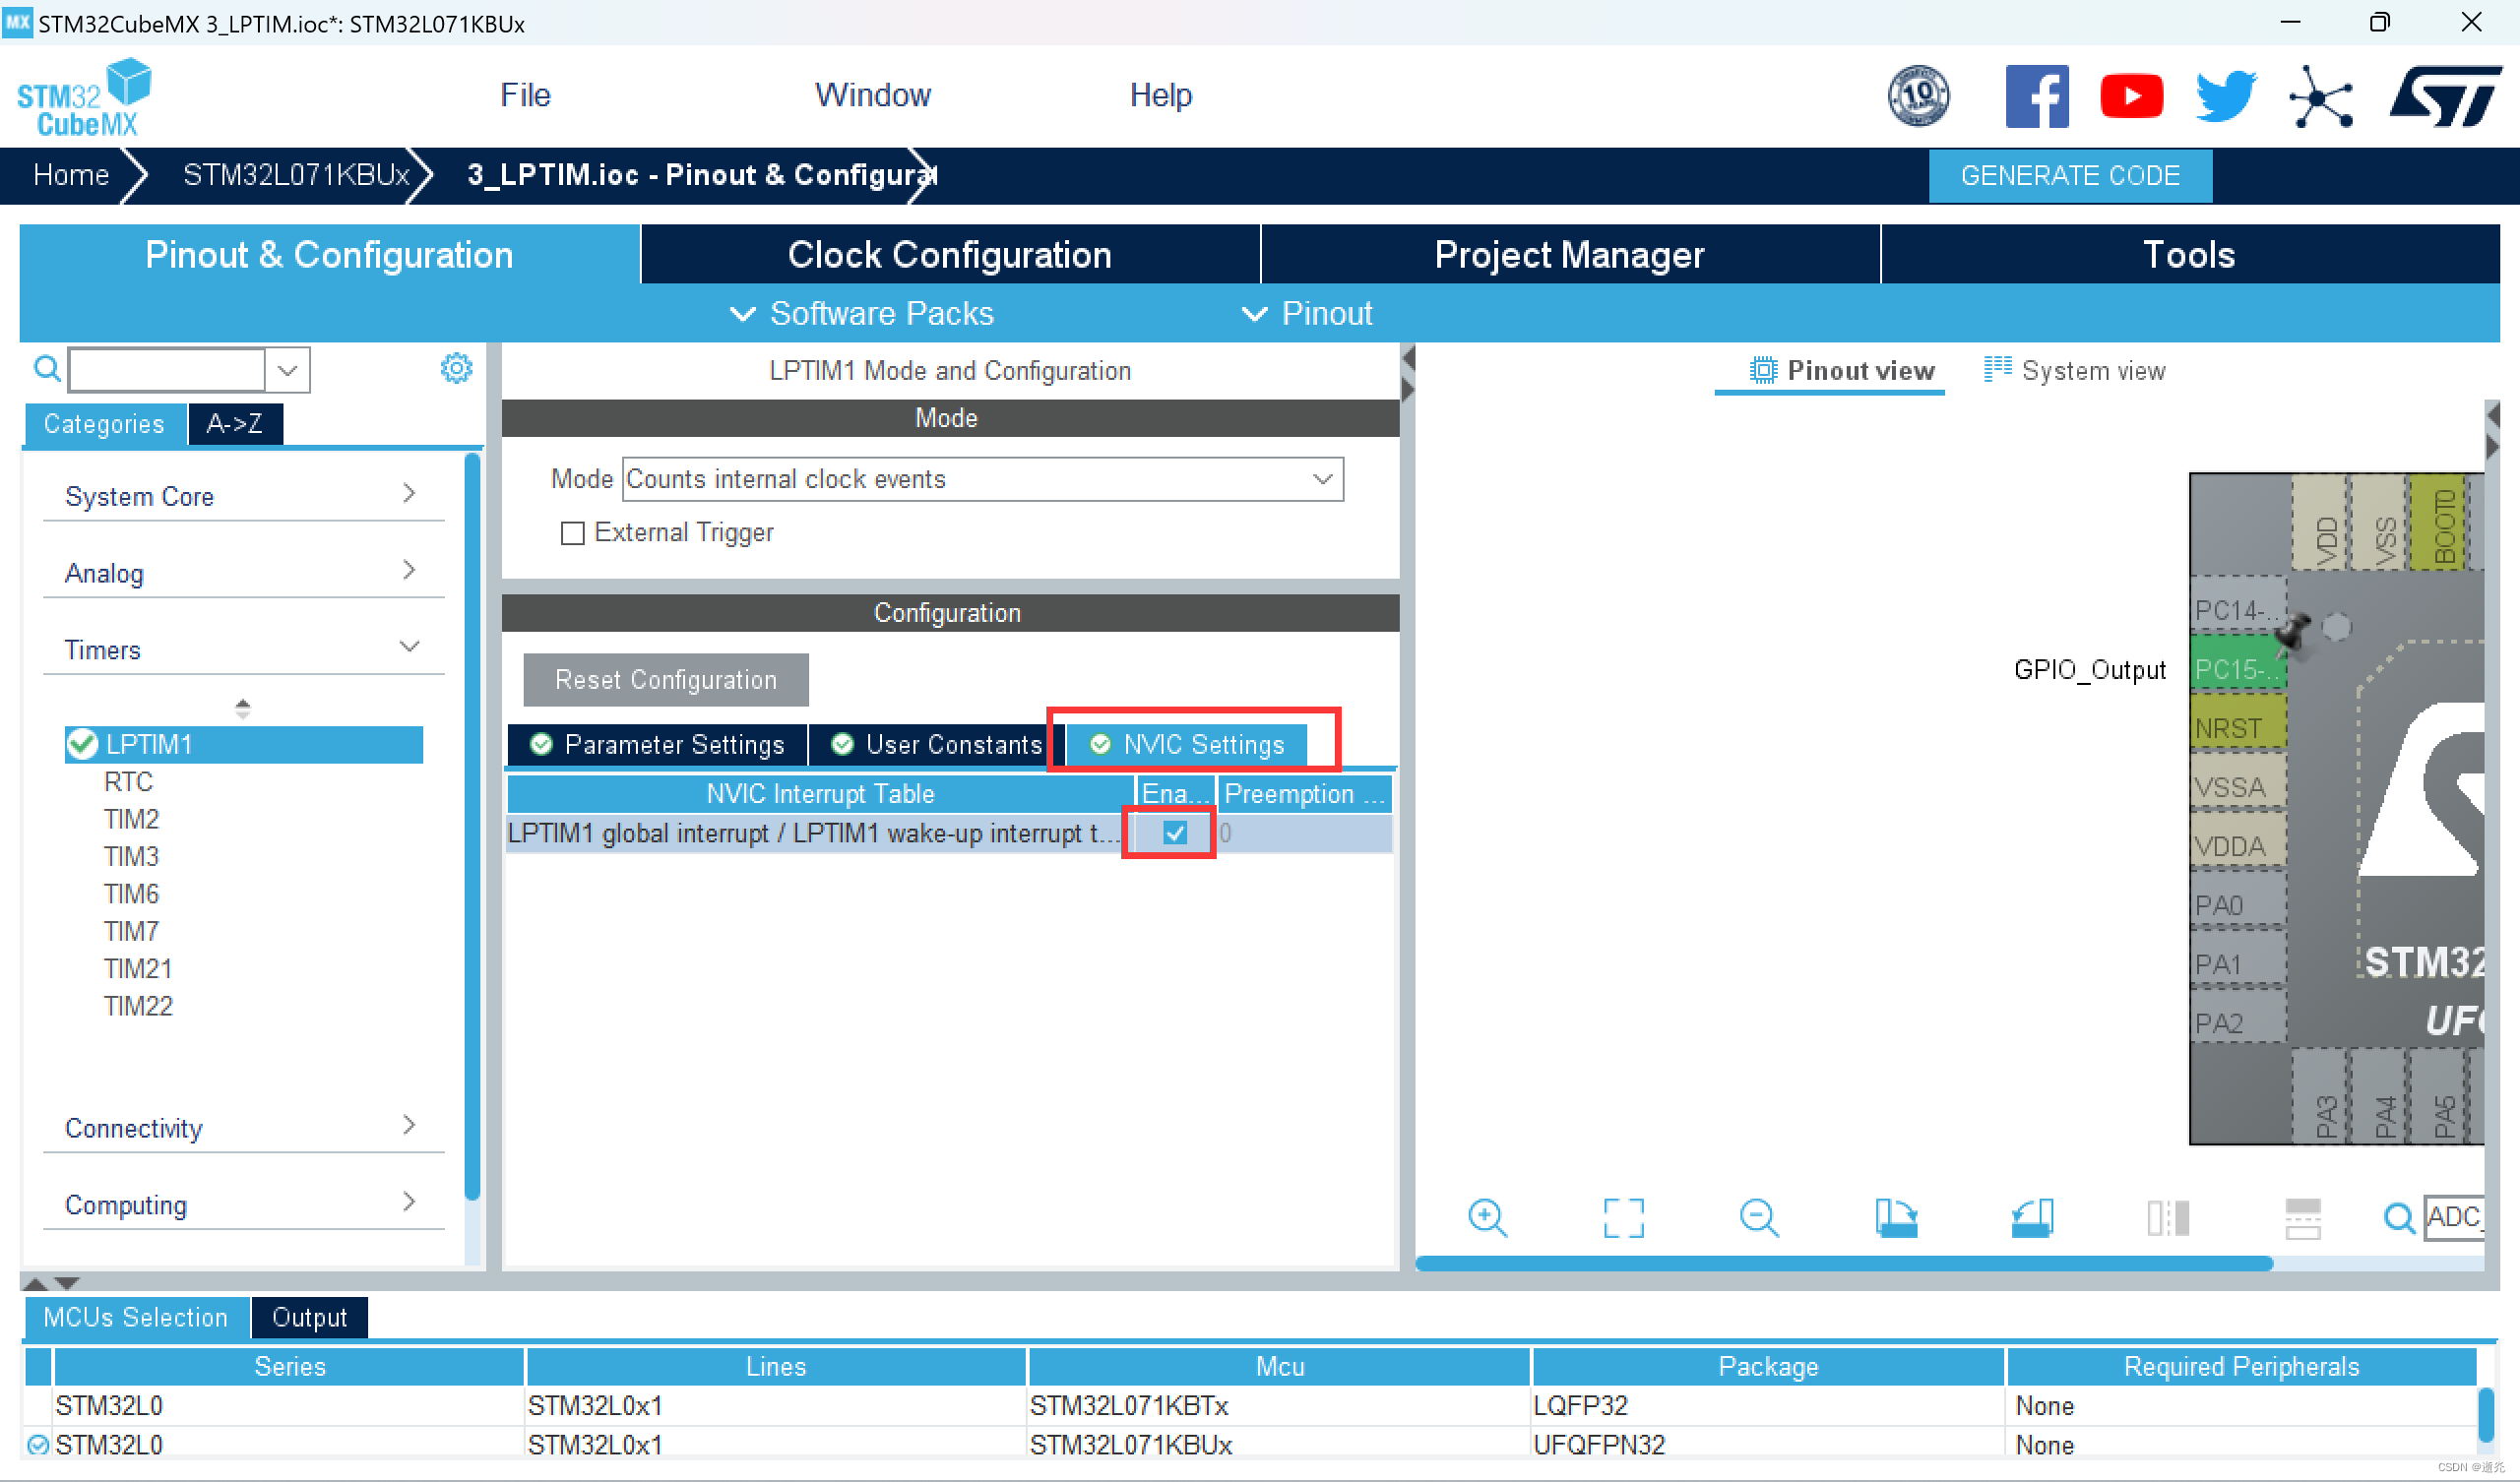Click the categories panel vertical scrollbar
This screenshot has width=2520, height=1482.
coord(472,827)
